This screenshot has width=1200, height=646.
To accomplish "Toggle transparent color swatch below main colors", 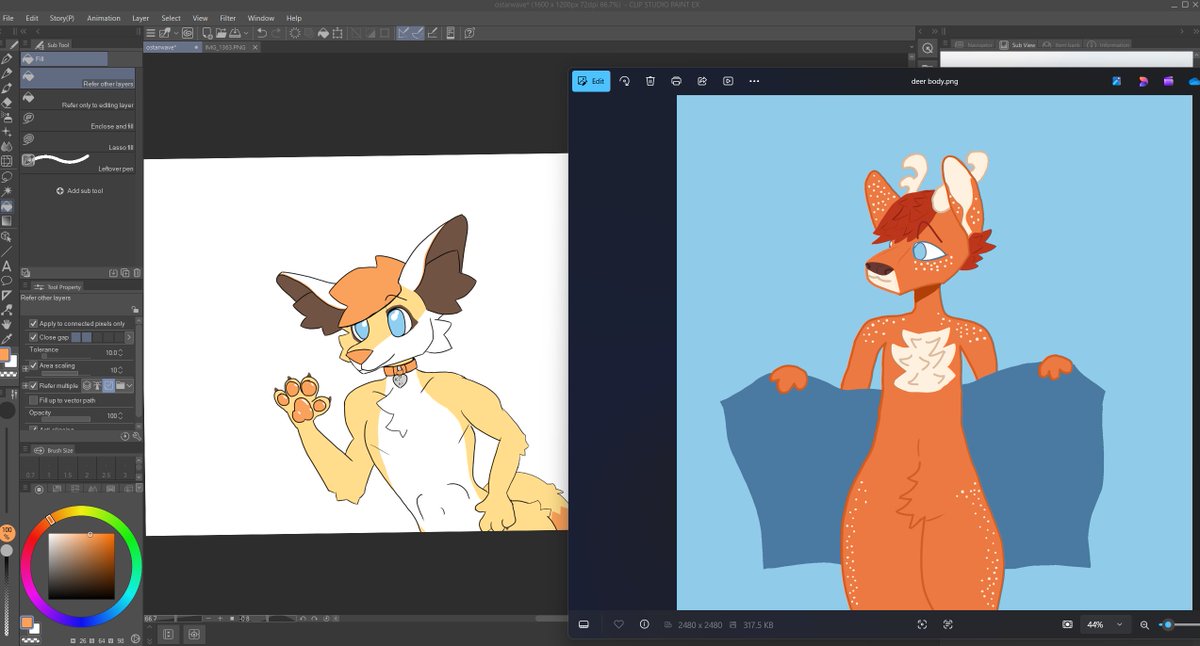I will tap(9, 374).
